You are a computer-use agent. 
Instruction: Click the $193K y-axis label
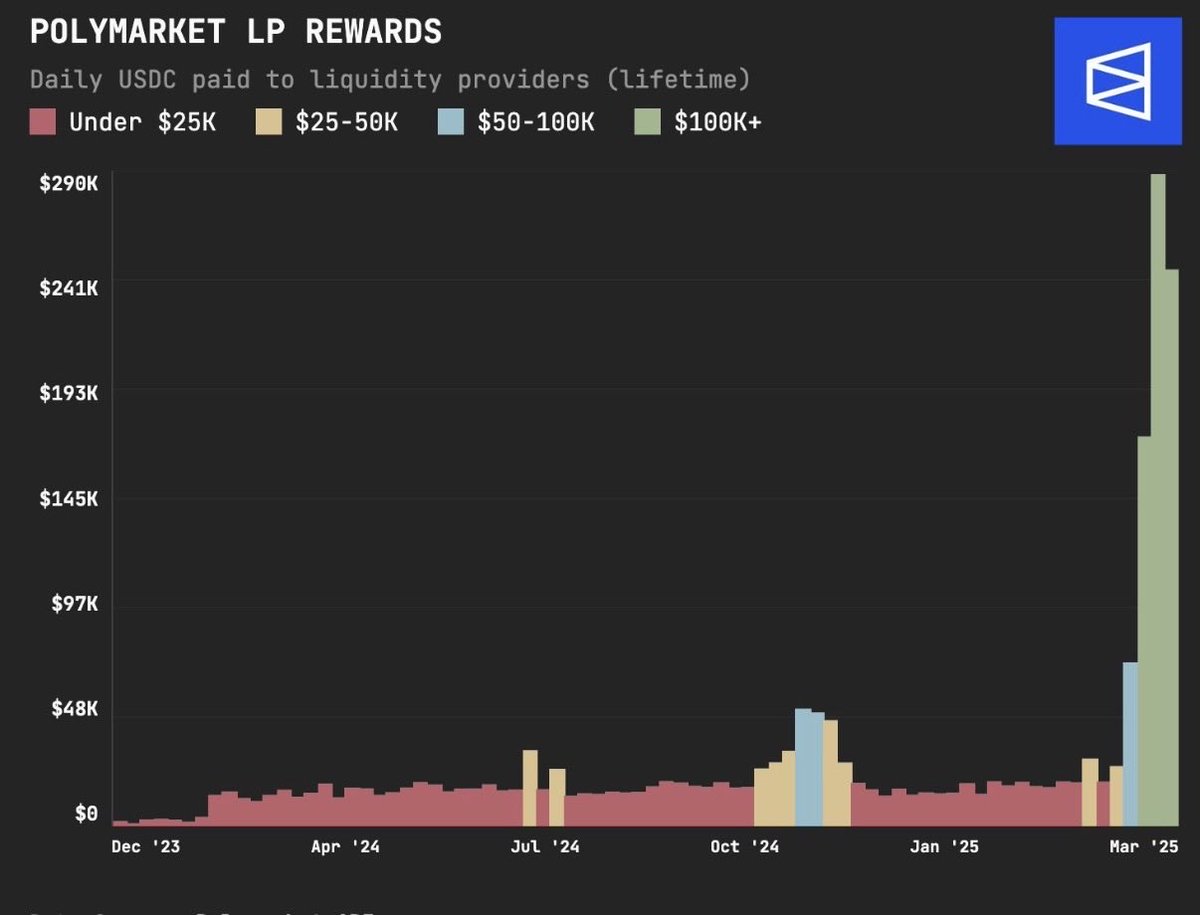(68, 392)
